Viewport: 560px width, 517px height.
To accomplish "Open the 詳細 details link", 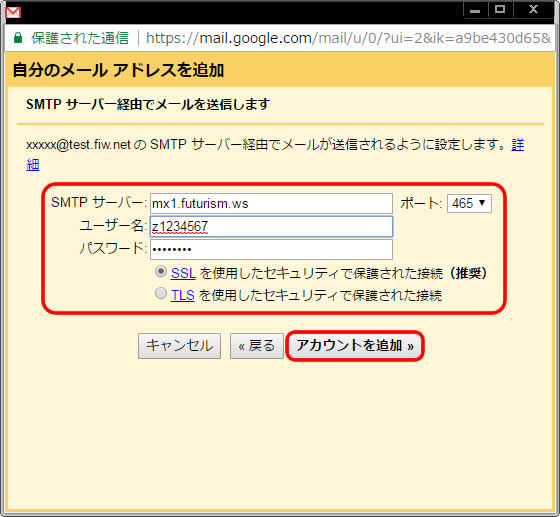I will click(x=518, y=145).
